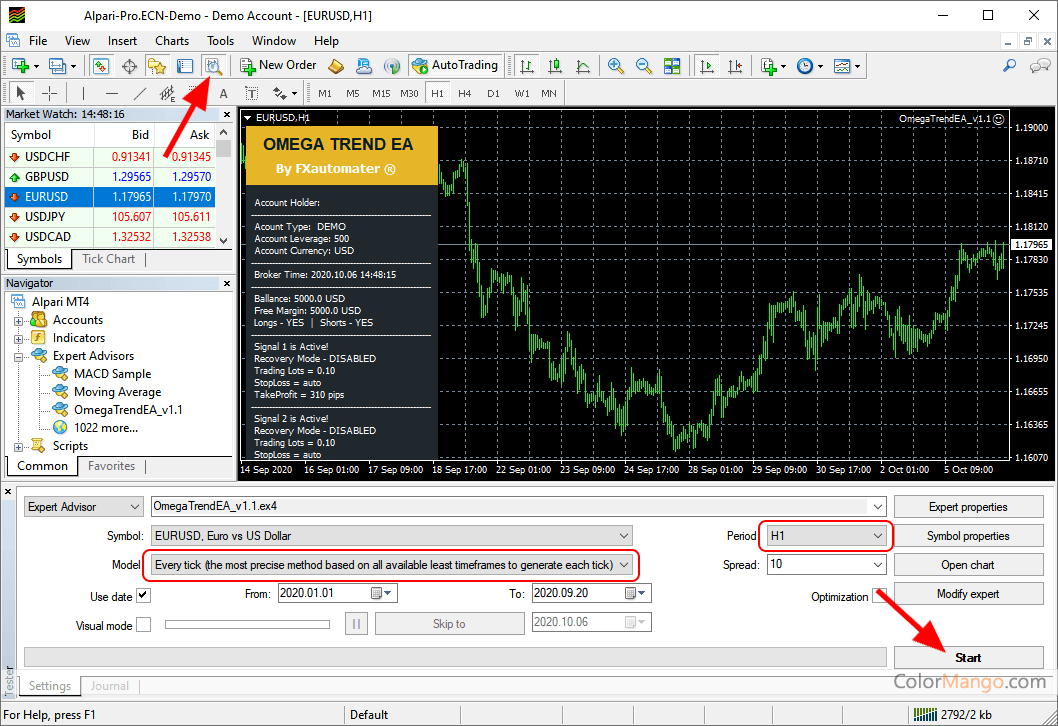
Task: Toggle the Terminal panel icon
Action: [x=185, y=65]
